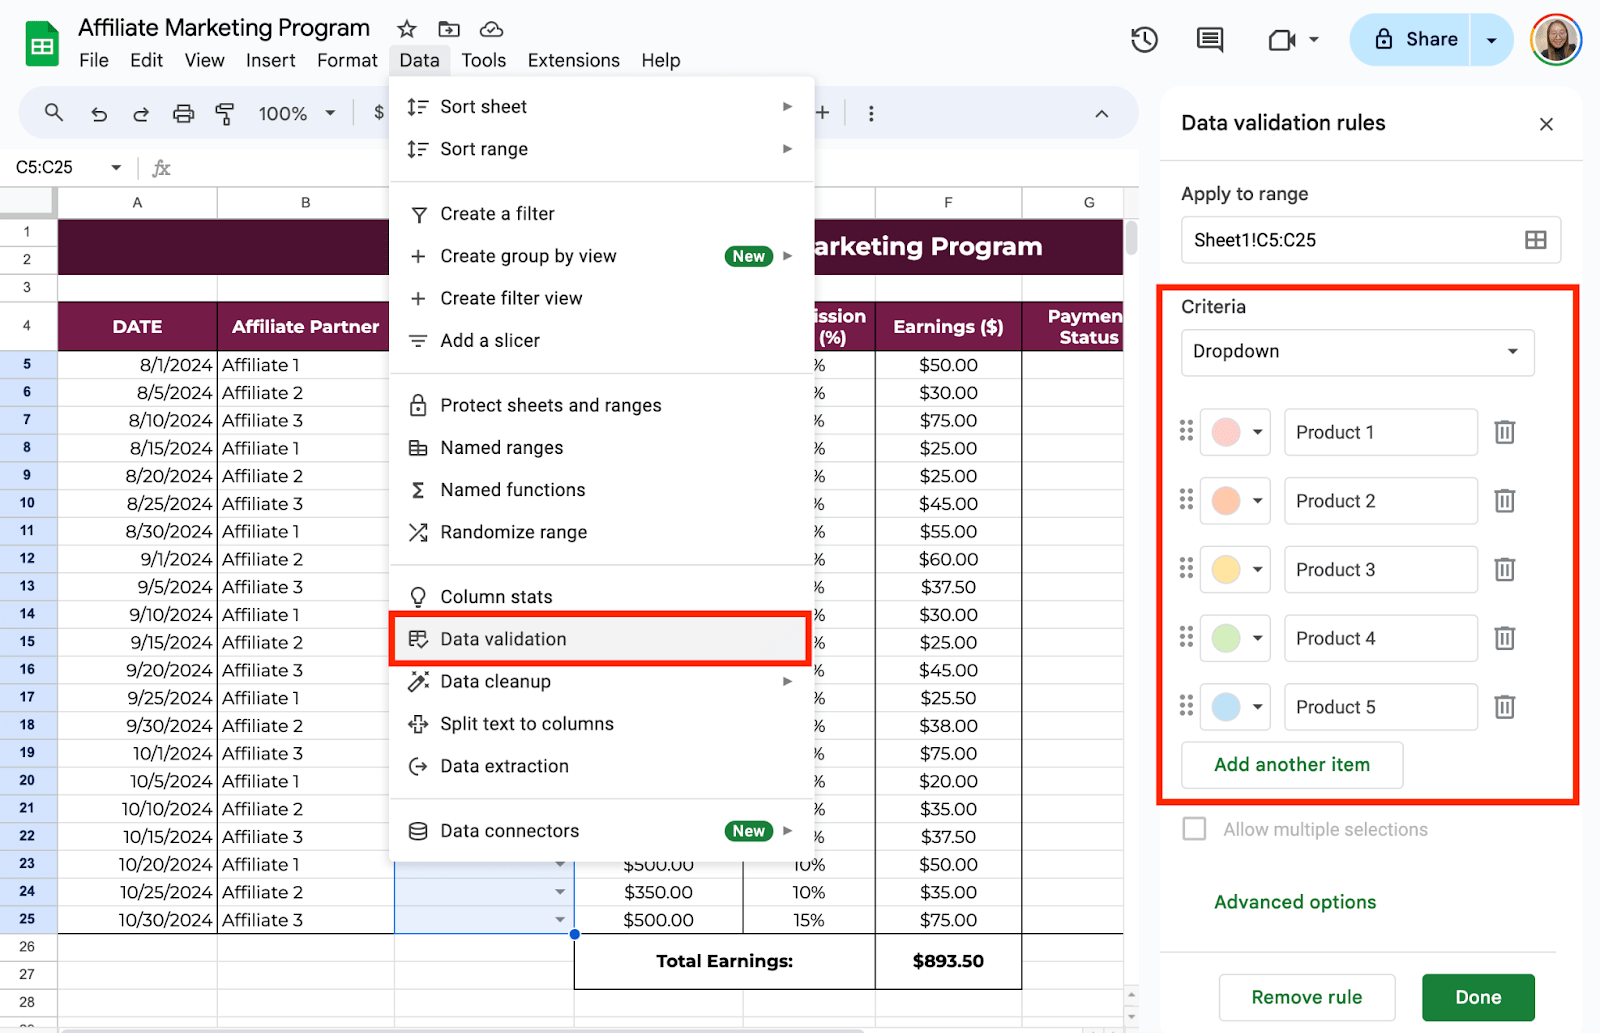Open the comments icon
The height and width of the screenshot is (1033, 1600).
pos(1210,40)
